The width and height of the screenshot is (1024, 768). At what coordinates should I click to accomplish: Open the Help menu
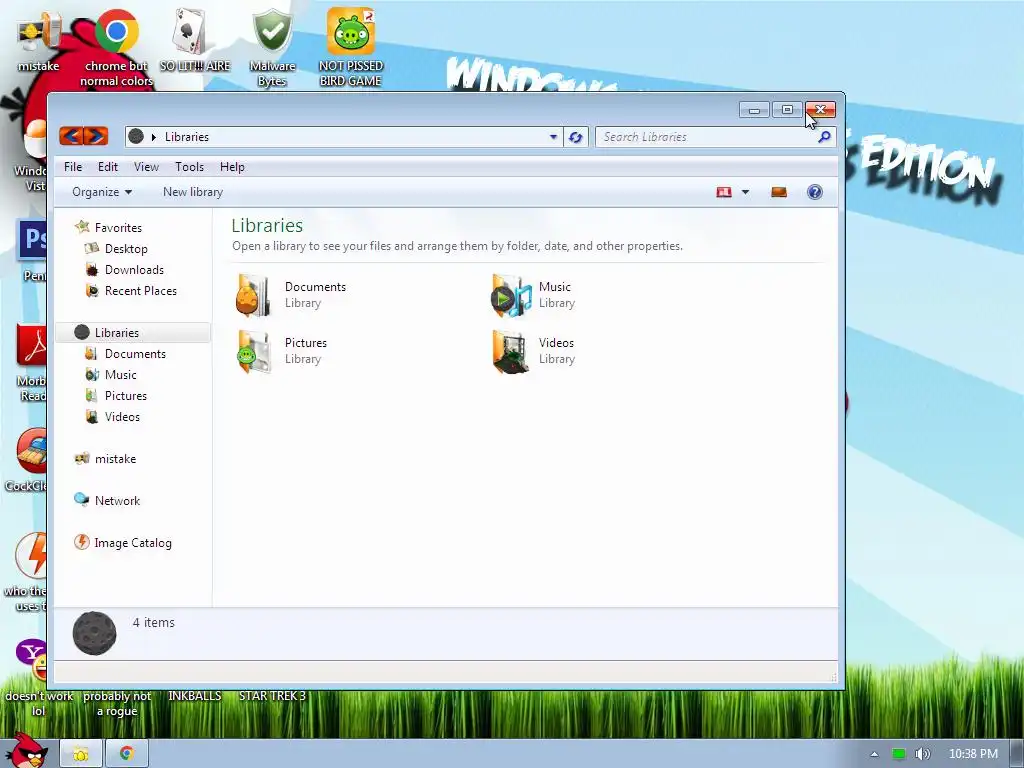(232, 167)
